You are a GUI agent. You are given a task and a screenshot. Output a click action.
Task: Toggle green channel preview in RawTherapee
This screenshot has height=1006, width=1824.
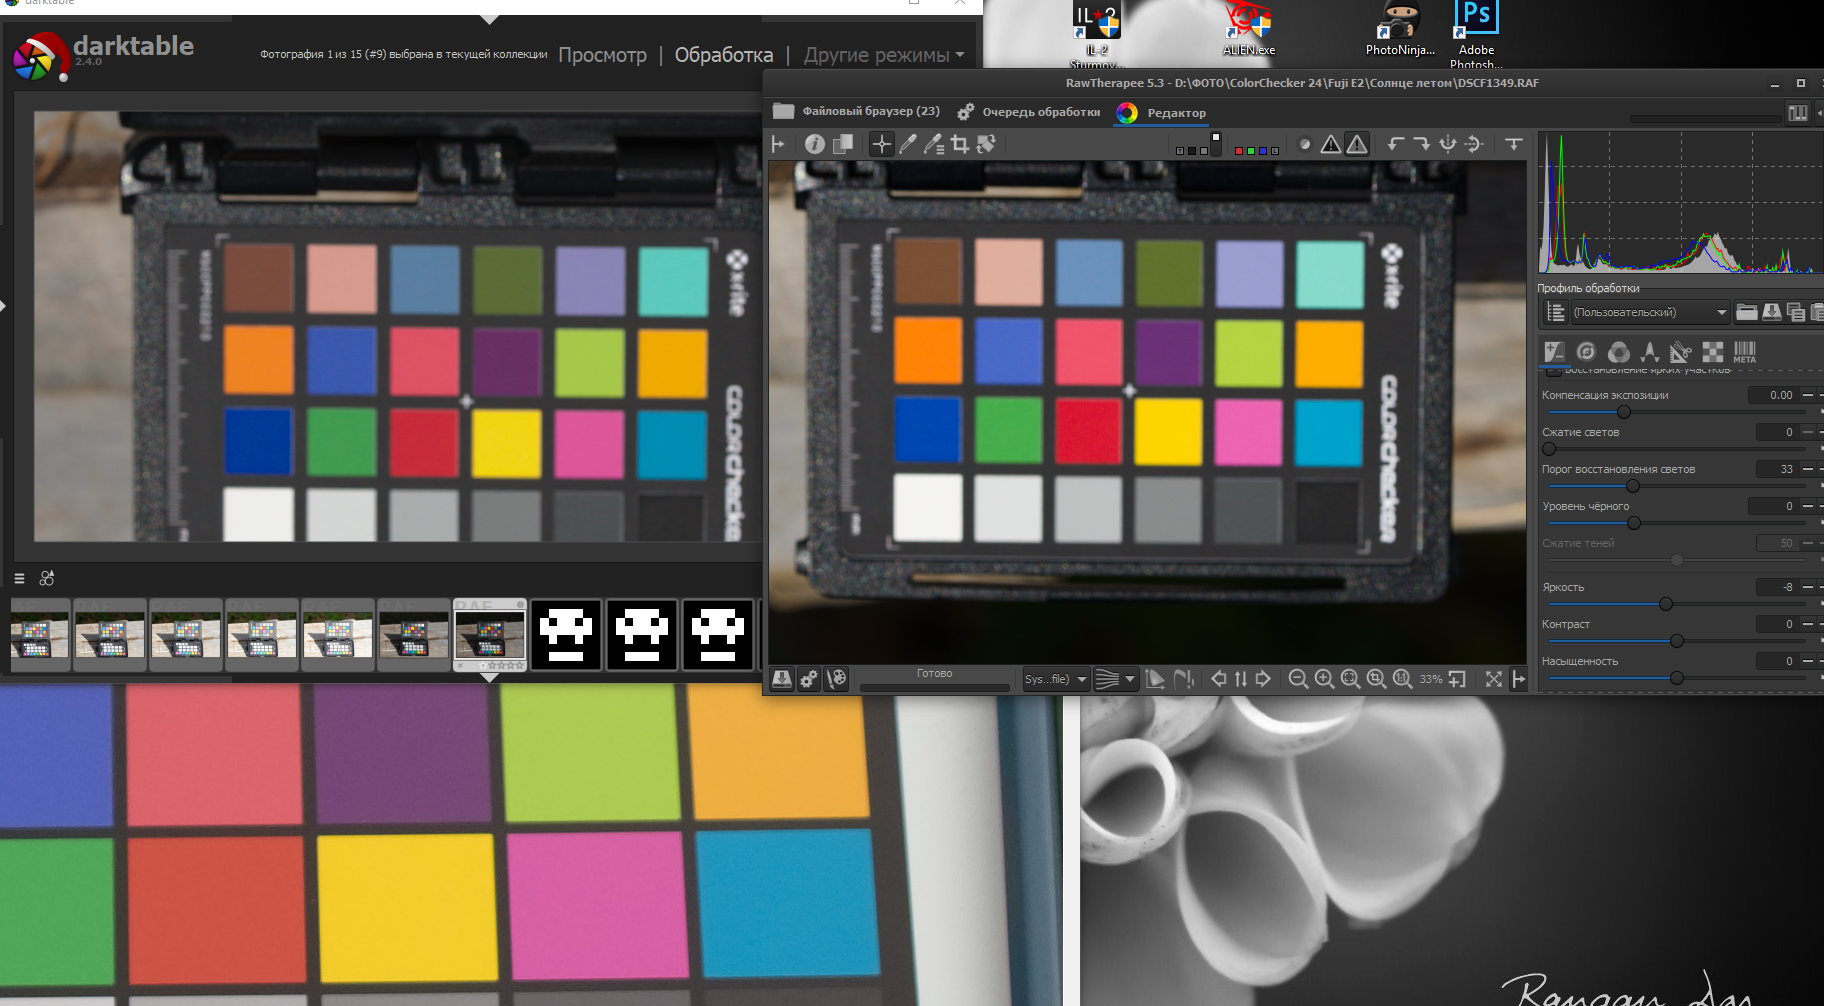coord(1251,151)
